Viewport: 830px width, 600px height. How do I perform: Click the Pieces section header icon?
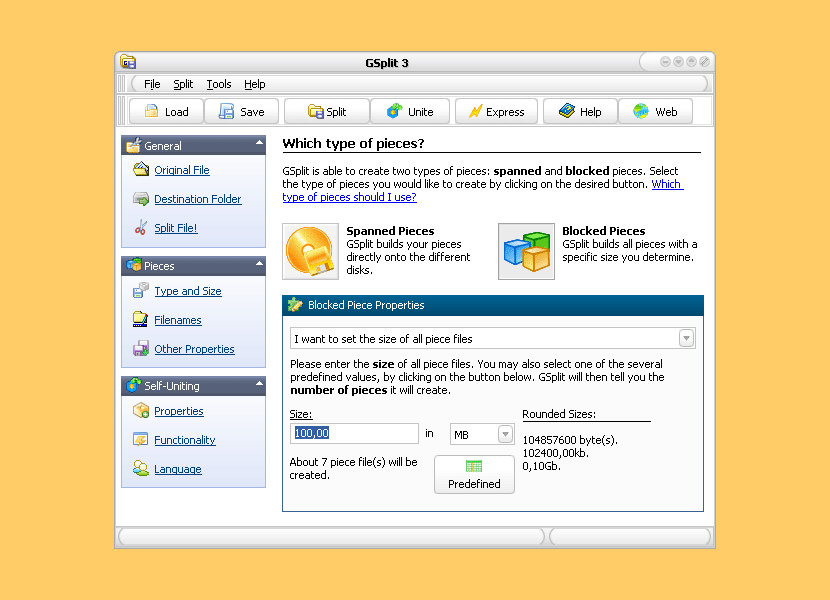coord(134,265)
